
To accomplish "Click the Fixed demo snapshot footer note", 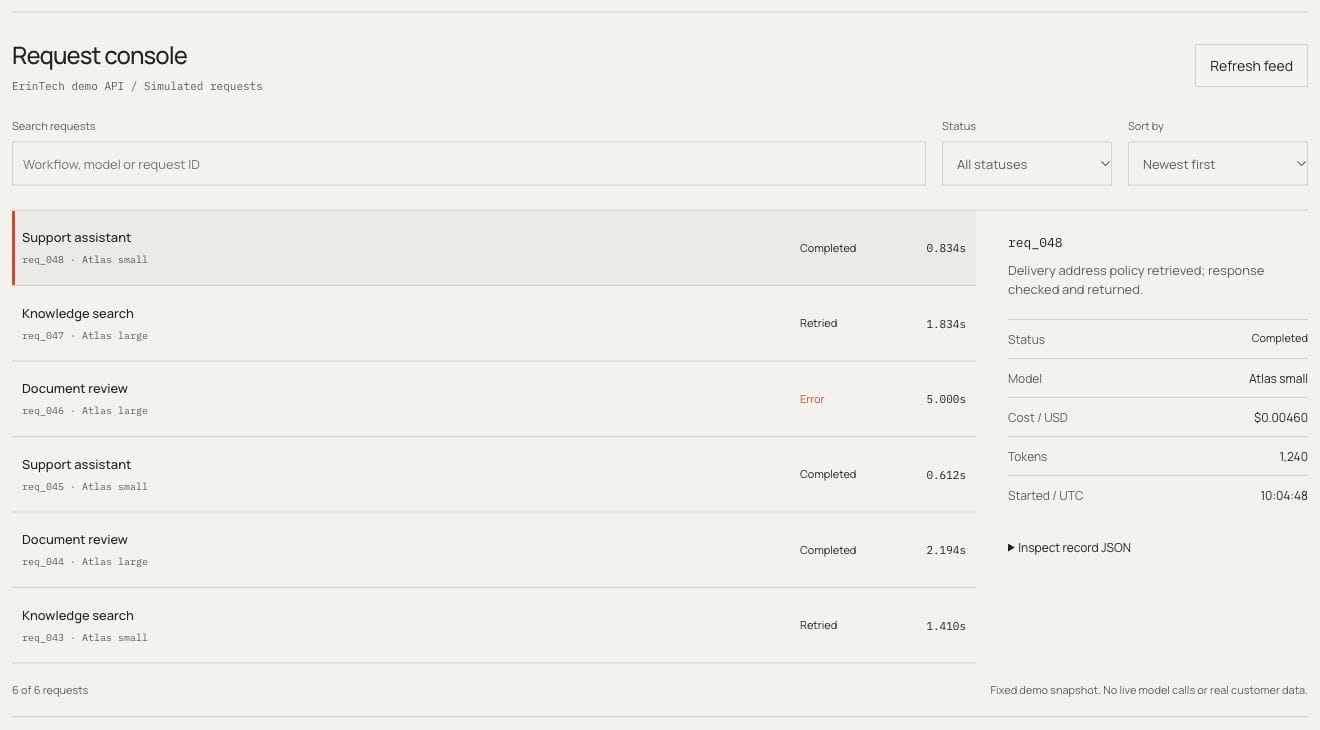I will [1148, 690].
